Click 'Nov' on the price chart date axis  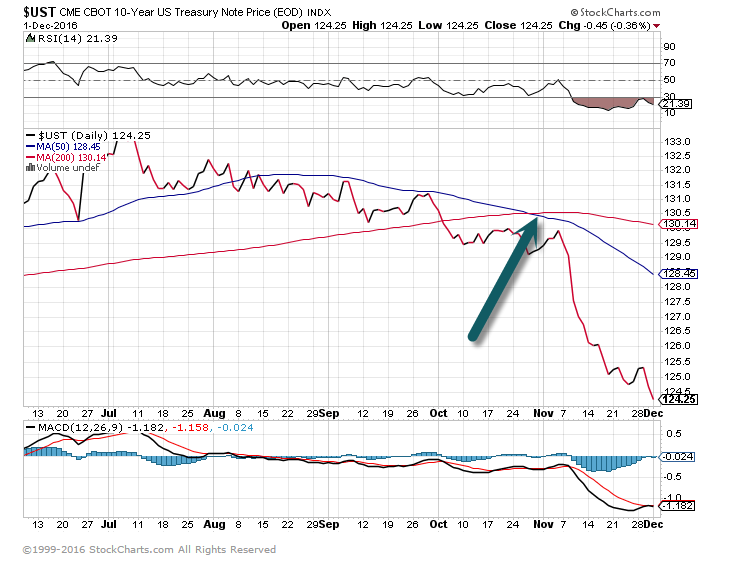tap(543, 413)
